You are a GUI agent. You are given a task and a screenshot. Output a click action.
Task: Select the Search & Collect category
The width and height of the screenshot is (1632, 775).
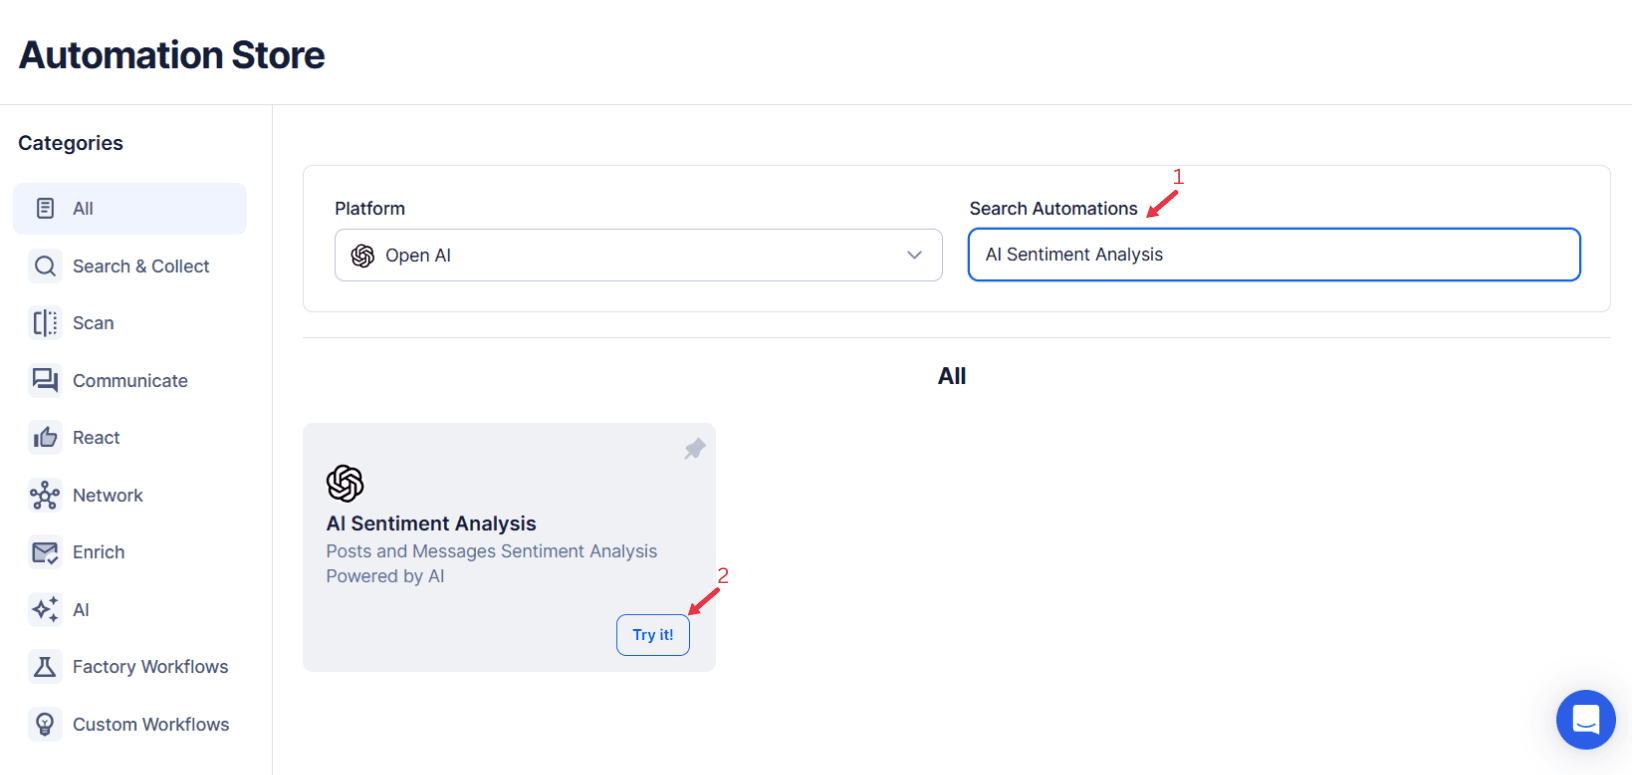click(141, 266)
